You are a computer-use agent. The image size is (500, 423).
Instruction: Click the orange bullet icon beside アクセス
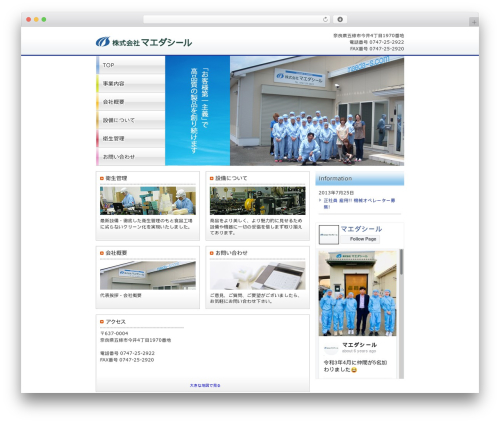[102, 322]
